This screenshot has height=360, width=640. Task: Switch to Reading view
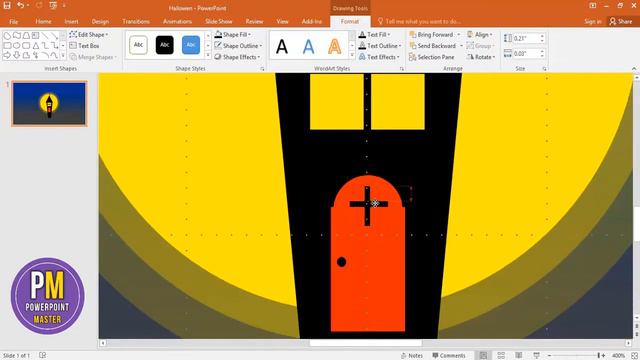click(519, 356)
